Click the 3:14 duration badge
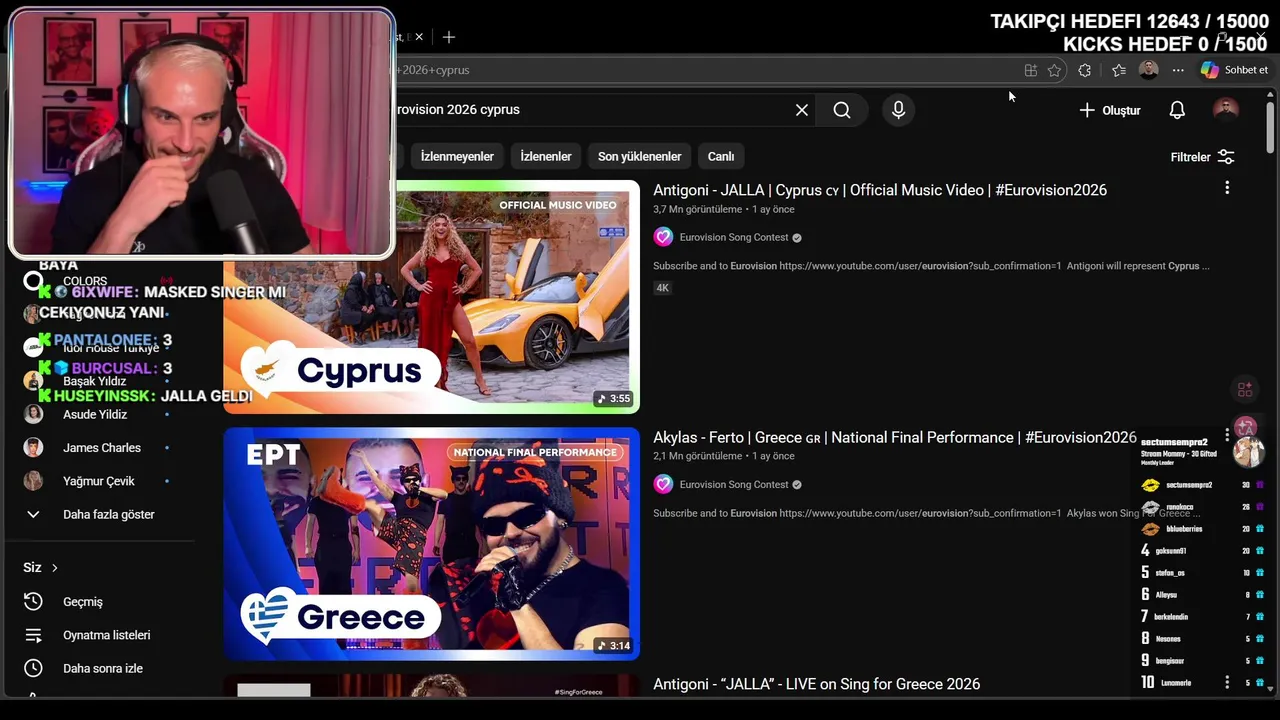Viewport: 1280px width, 720px height. 613,645
